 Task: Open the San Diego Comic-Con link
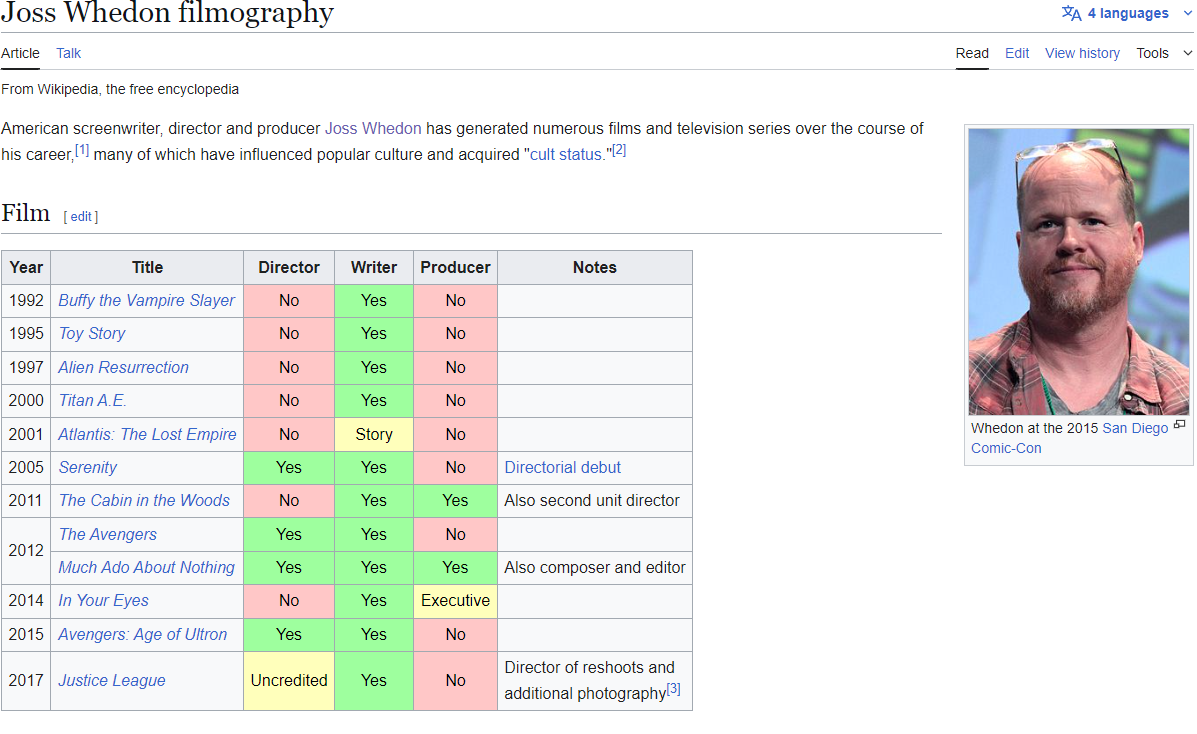click(1134, 428)
